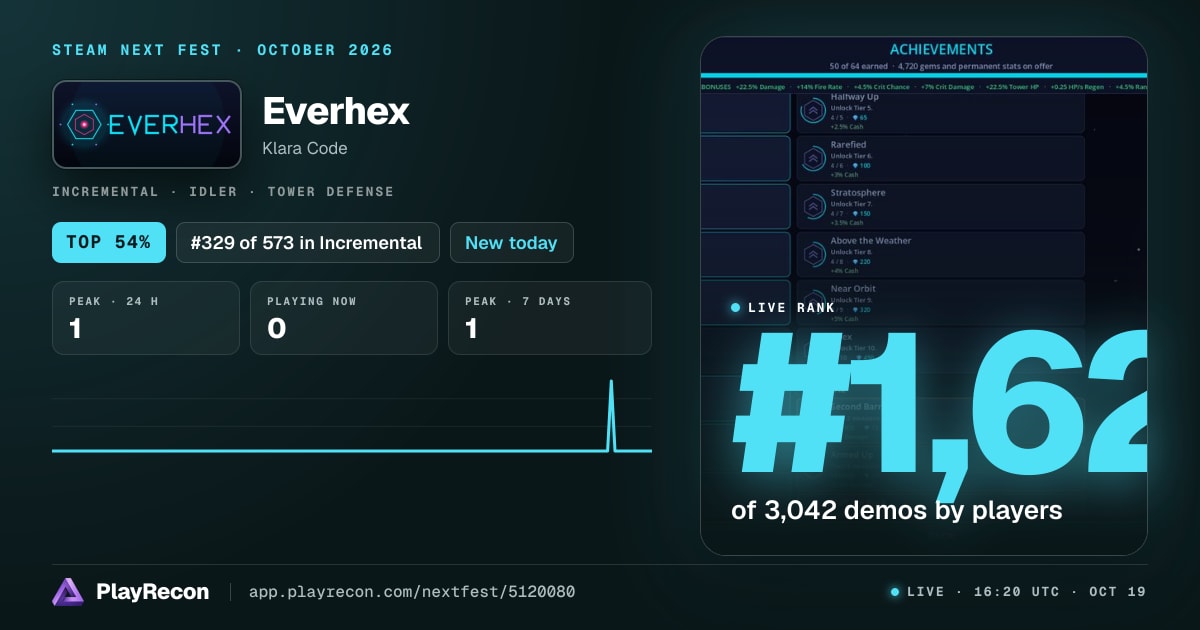Select the PEAK 7 DAYS stat card

[550, 318]
